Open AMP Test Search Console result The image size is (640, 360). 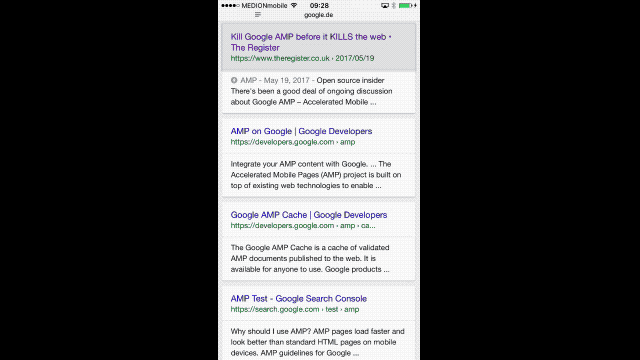pyautogui.click(x=299, y=298)
